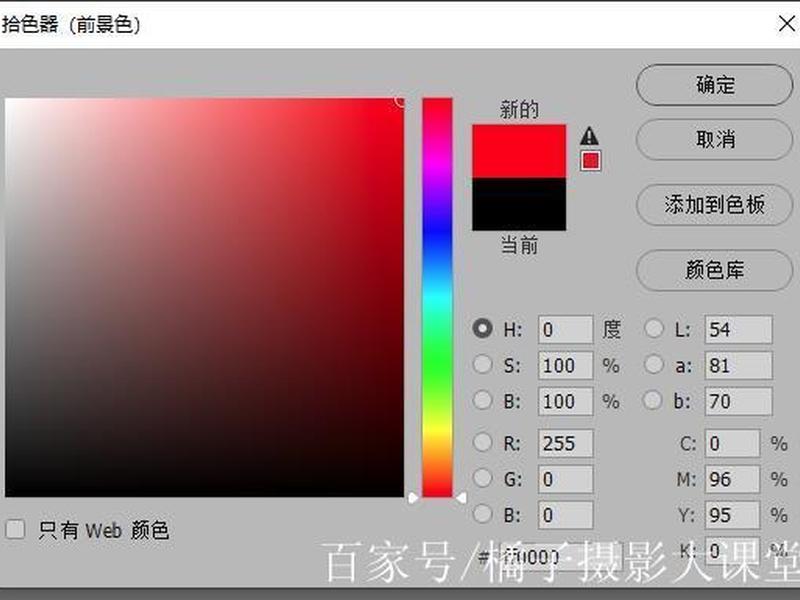Click the R field showing 255
The image size is (800, 600).
(x=565, y=443)
